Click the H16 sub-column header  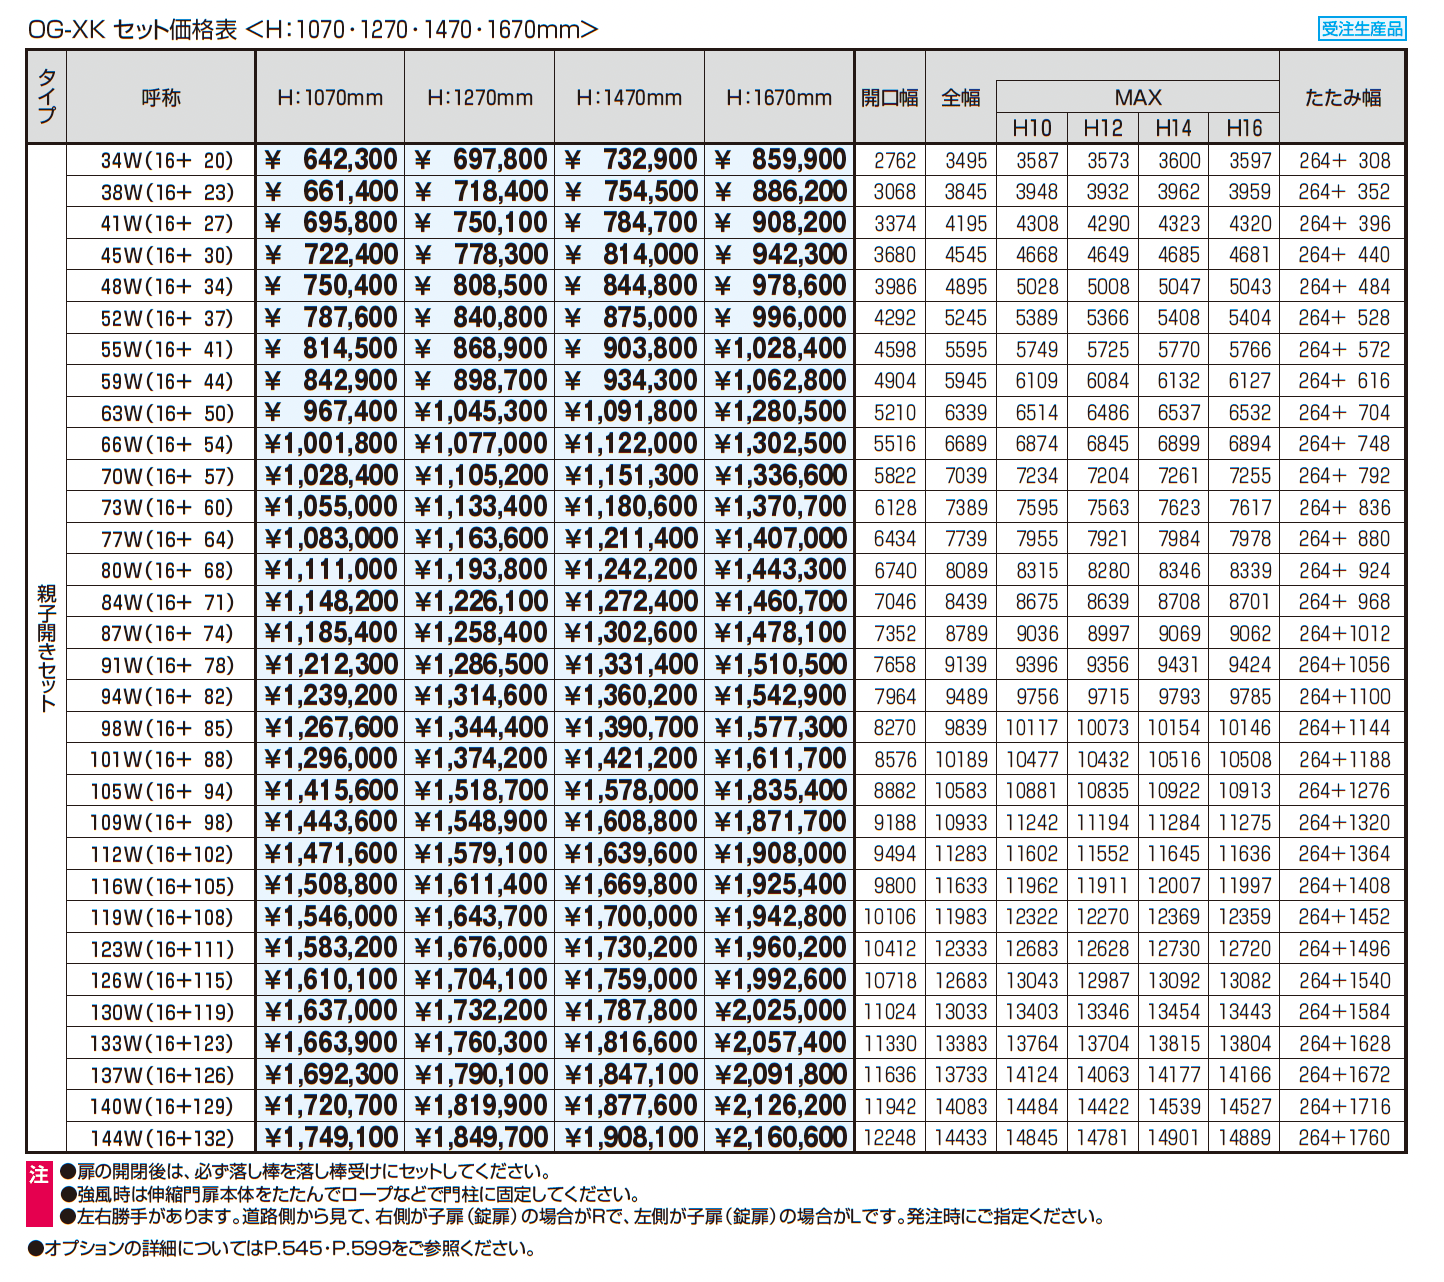[1244, 128]
